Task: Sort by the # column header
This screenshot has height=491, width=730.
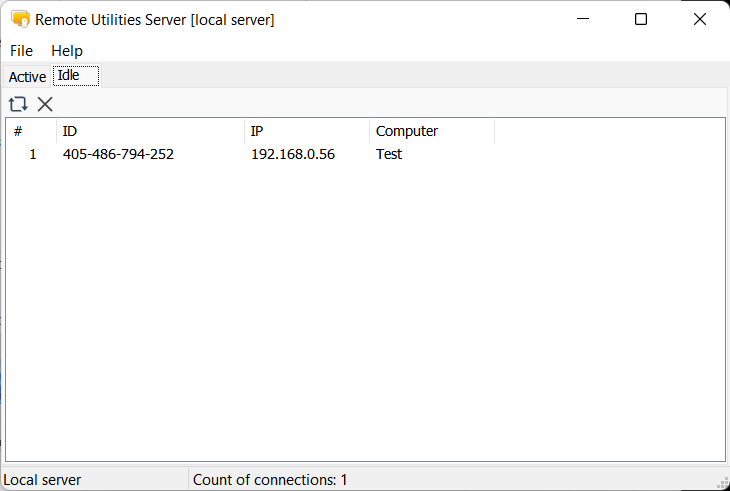Action: (31, 131)
